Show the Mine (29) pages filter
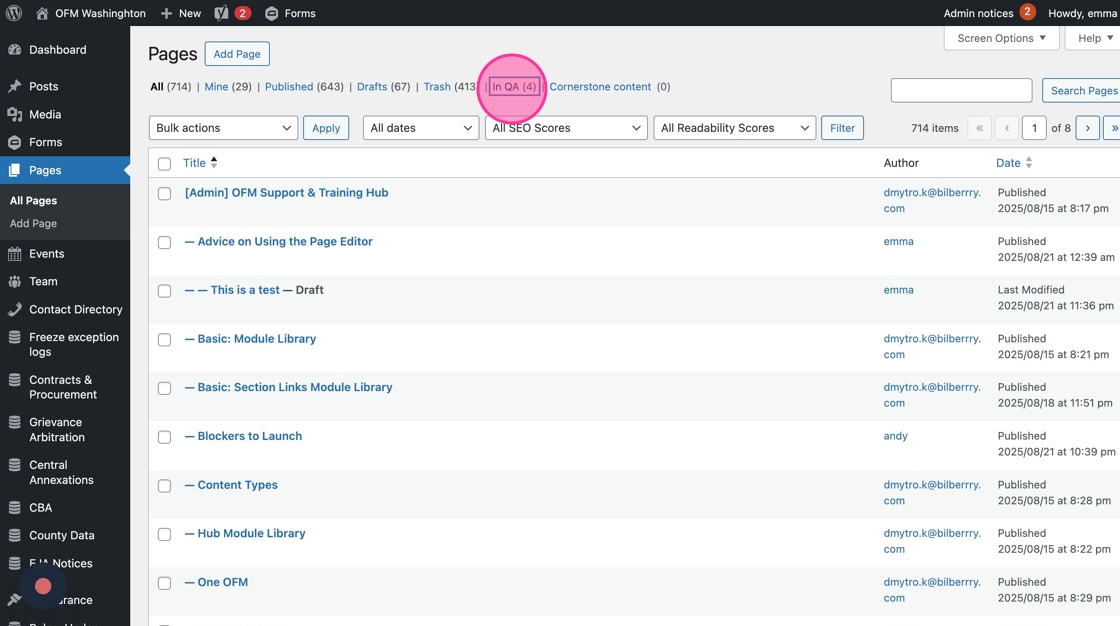Viewport: 1120px width, 626px height. (x=228, y=86)
